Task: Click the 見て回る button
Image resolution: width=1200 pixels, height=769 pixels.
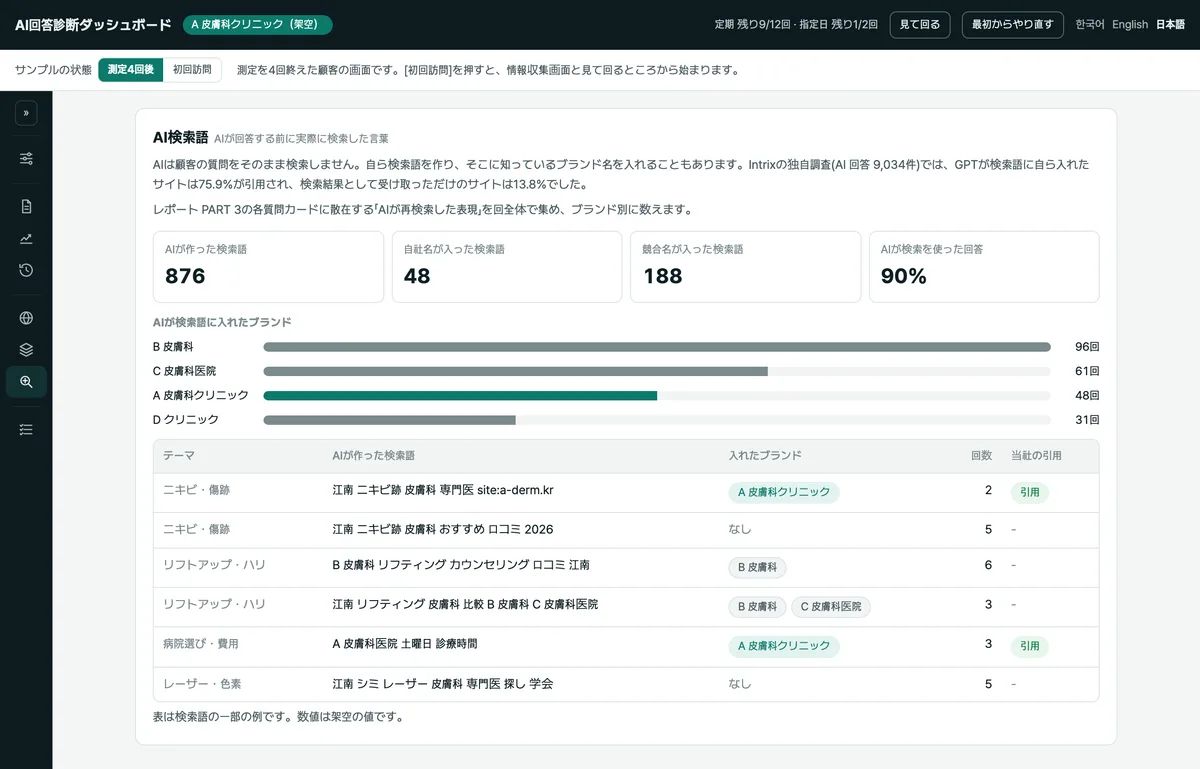Action: [919, 25]
